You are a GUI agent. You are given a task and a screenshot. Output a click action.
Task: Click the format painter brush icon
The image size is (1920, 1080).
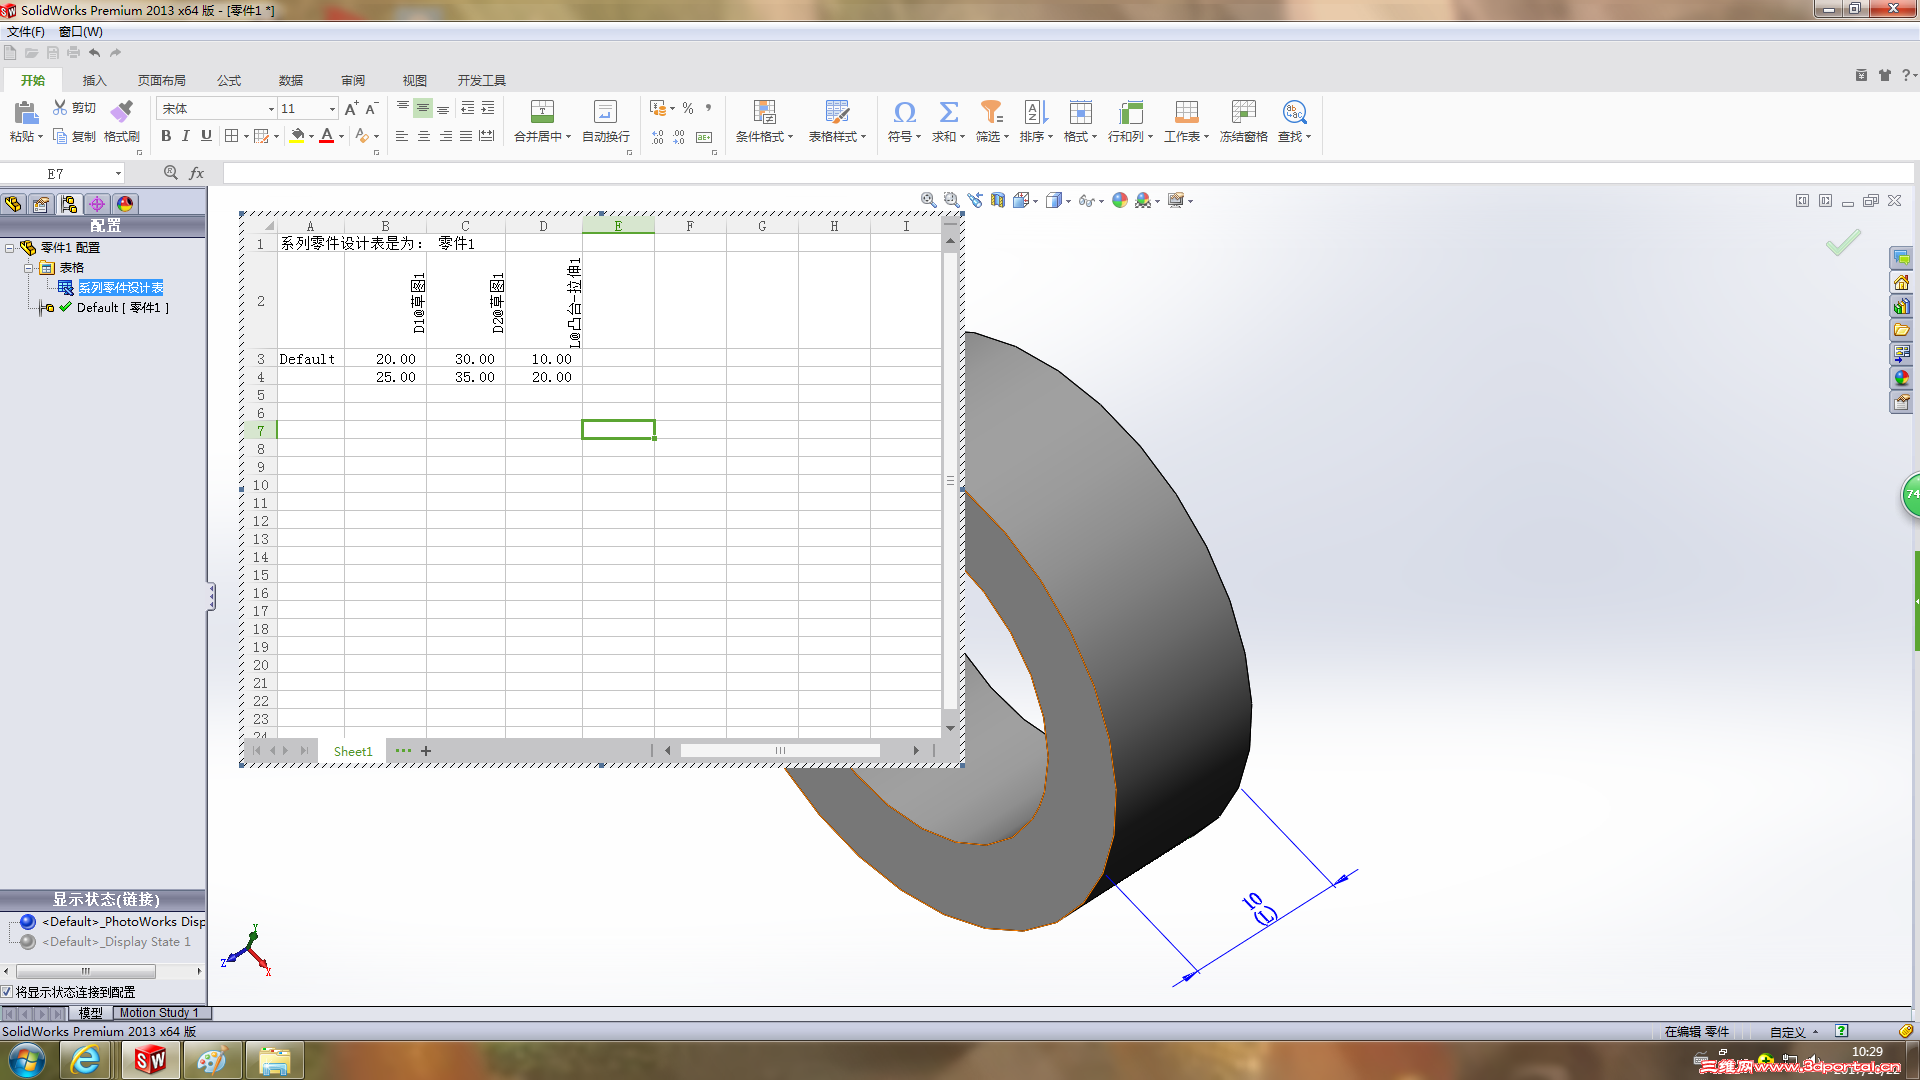(122, 110)
